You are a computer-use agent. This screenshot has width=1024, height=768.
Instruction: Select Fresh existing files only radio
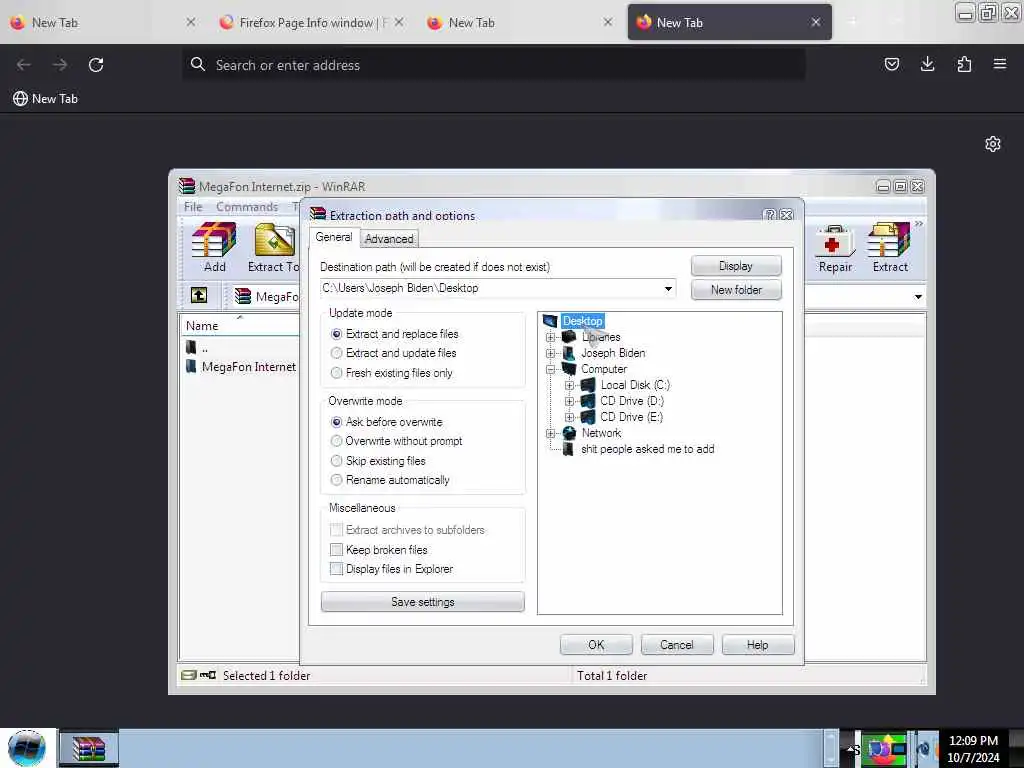(x=336, y=373)
